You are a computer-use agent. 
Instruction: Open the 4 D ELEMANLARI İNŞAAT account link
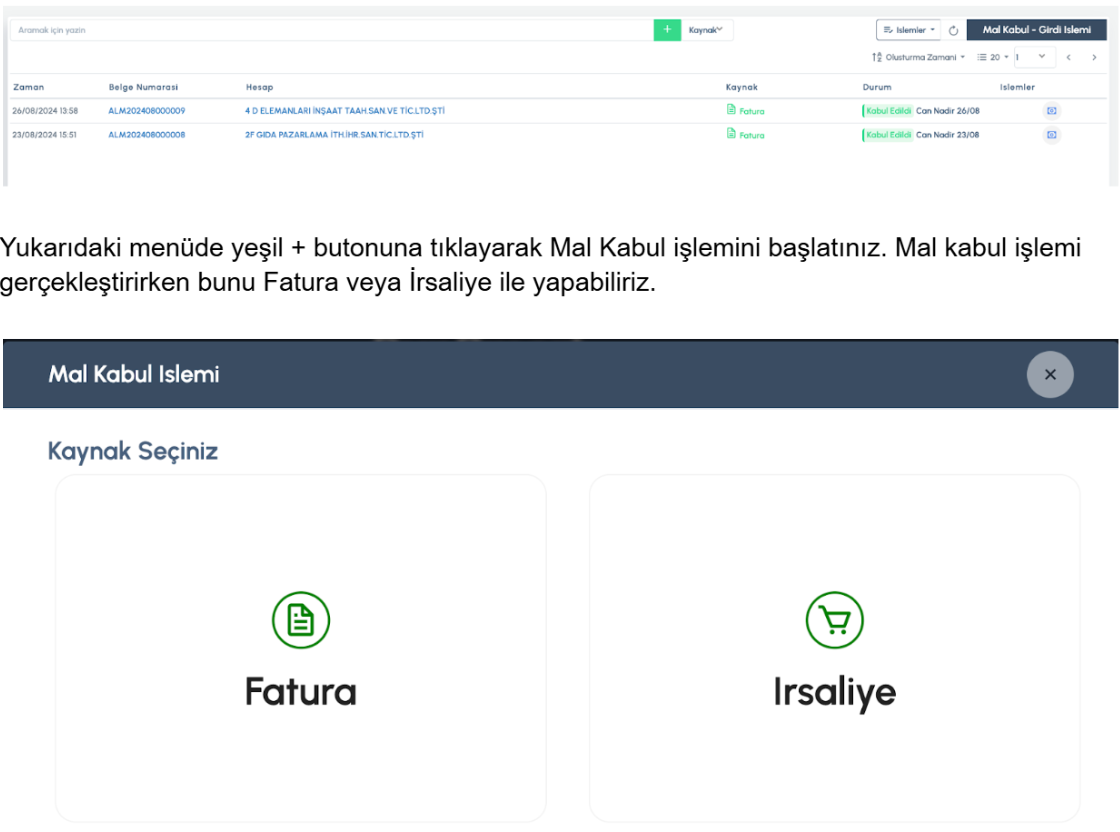[x=344, y=111]
